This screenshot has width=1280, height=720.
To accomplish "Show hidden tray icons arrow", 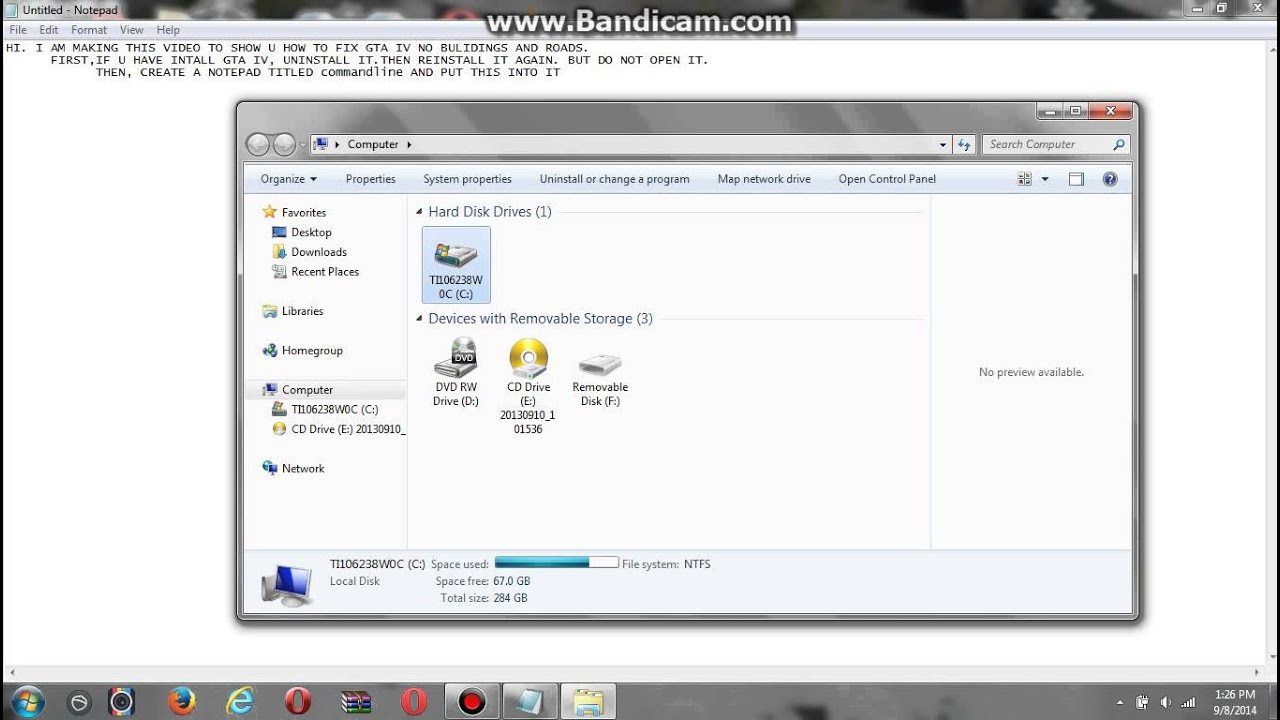I will (1119, 702).
